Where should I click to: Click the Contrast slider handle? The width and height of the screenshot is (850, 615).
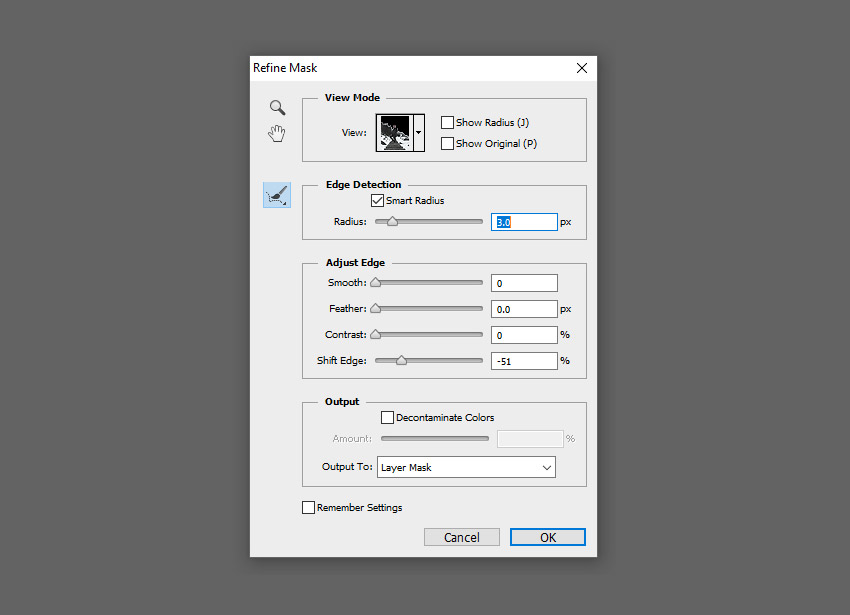coord(376,335)
